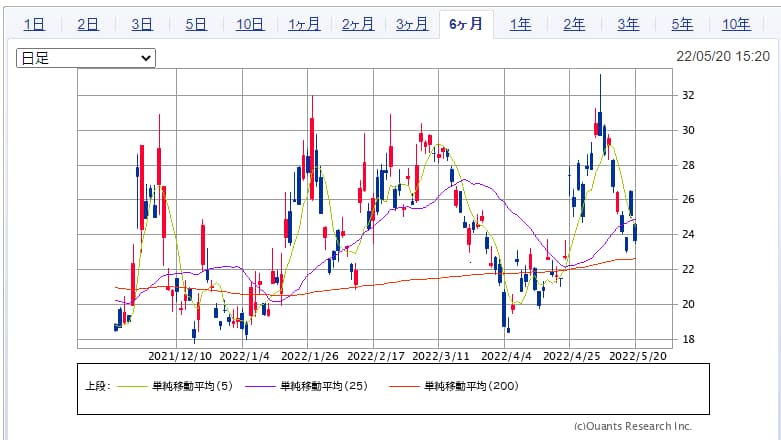Show the 1年 chart range

tap(520, 24)
